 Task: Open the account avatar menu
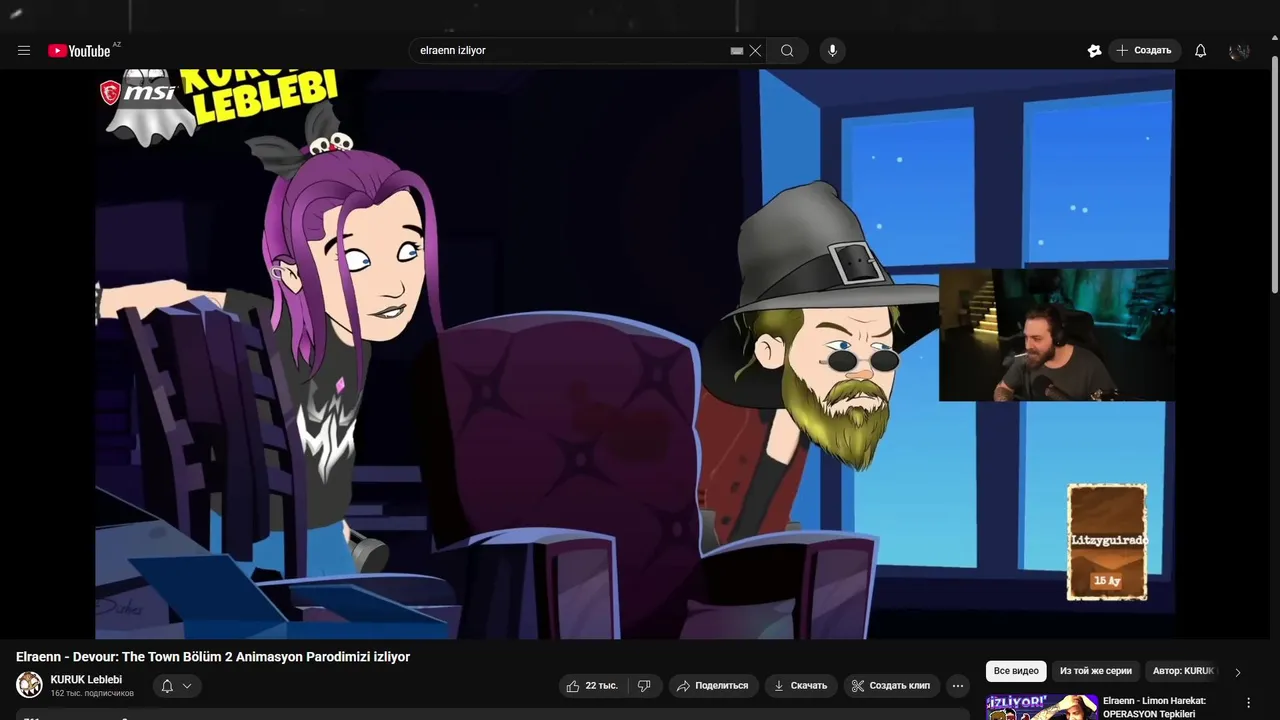coord(1240,51)
